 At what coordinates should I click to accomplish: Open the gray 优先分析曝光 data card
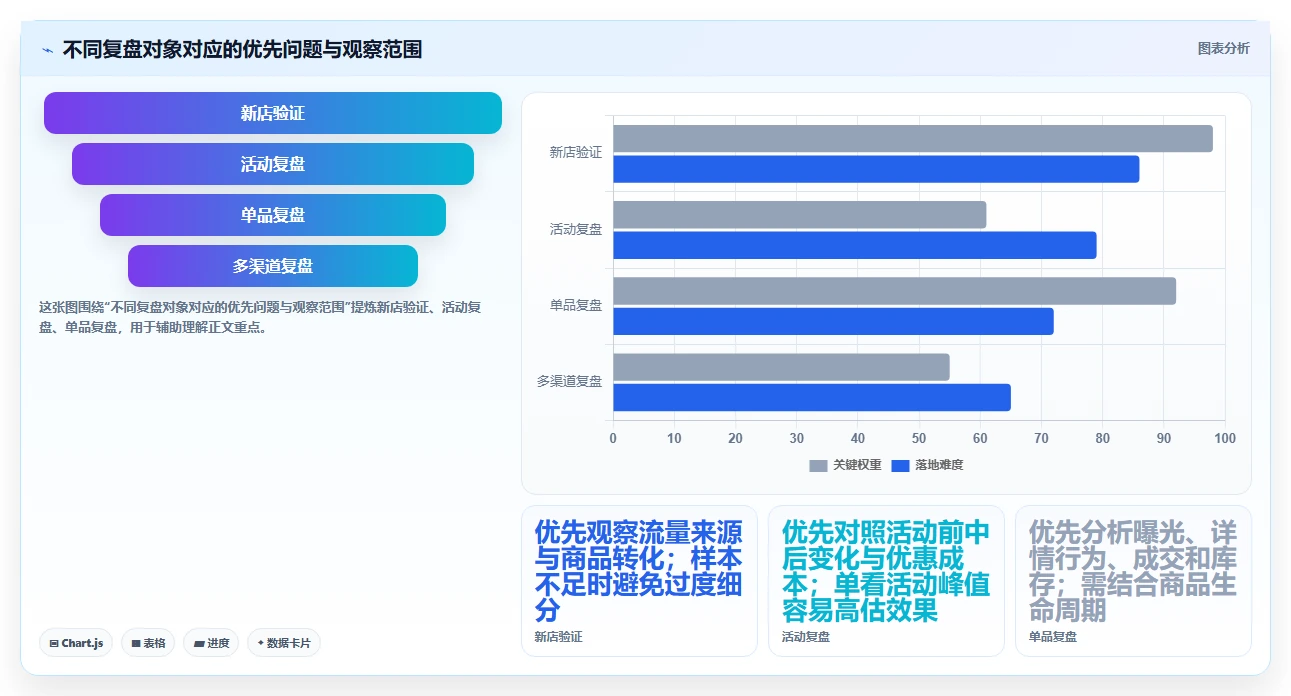click(1133, 581)
